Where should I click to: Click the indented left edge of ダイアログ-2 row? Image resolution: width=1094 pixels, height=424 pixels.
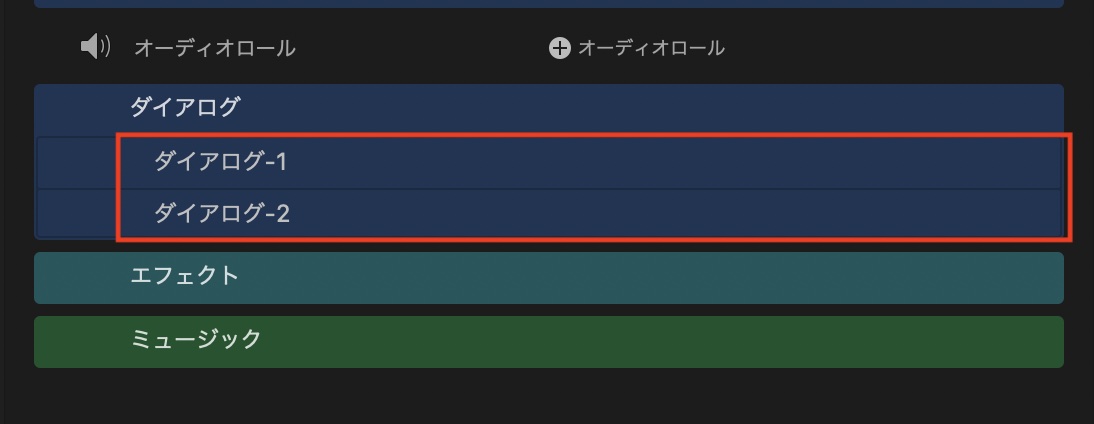(x=77, y=214)
